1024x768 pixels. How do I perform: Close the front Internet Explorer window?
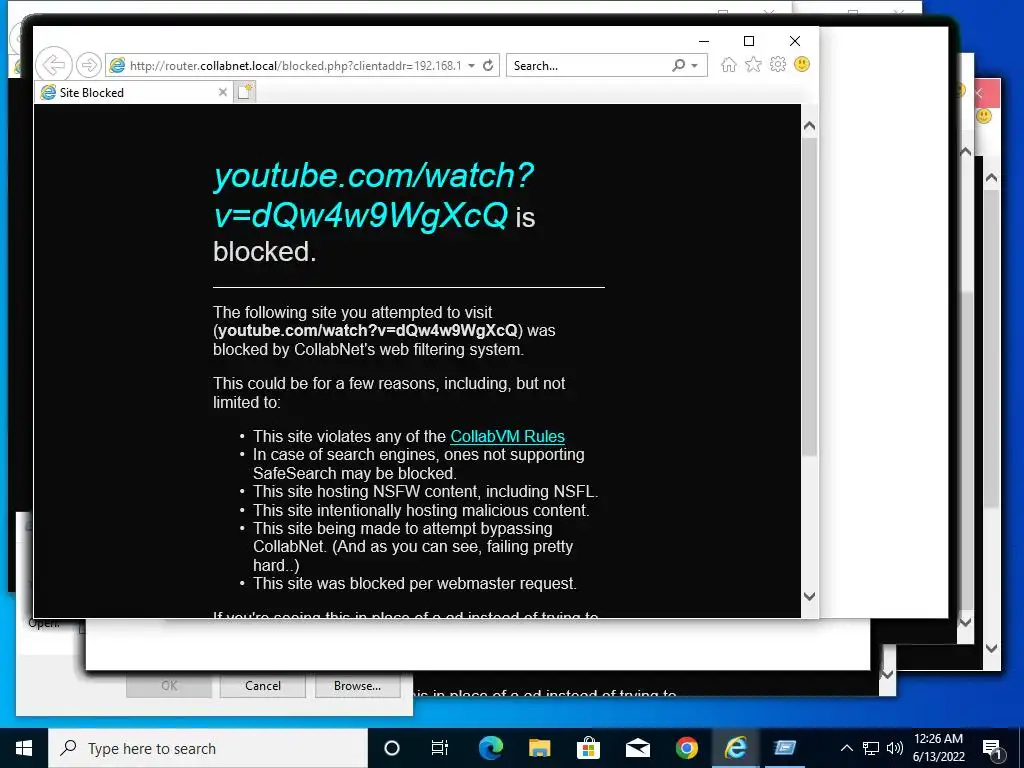click(795, 41)
